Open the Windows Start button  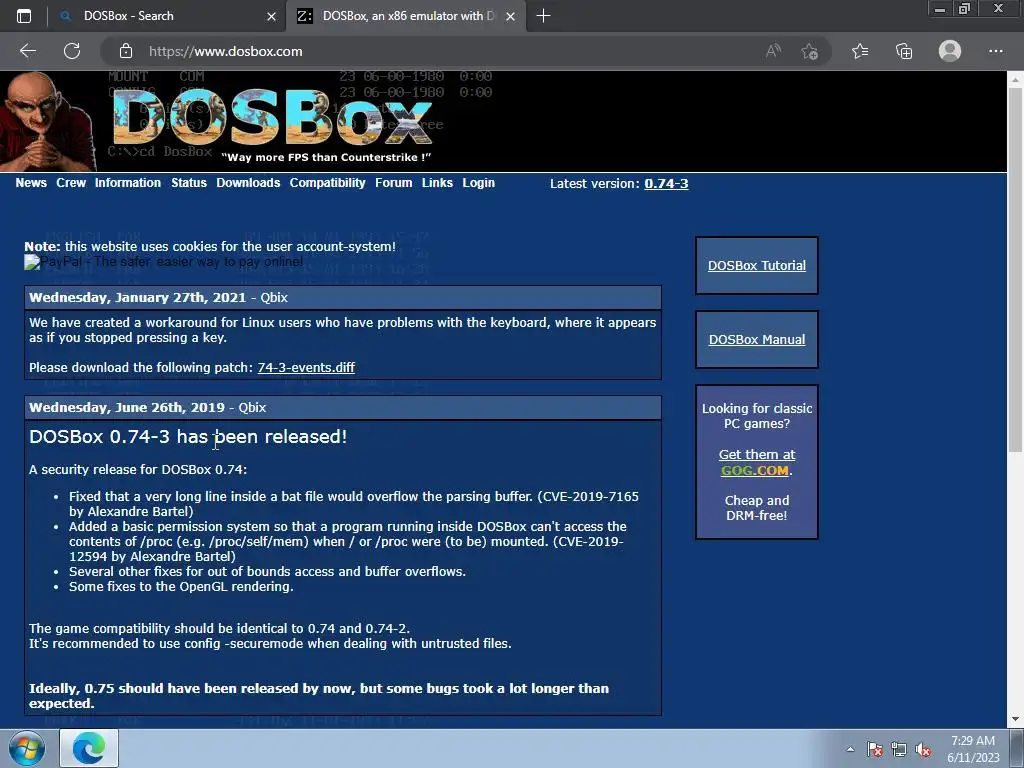(26, 748)
